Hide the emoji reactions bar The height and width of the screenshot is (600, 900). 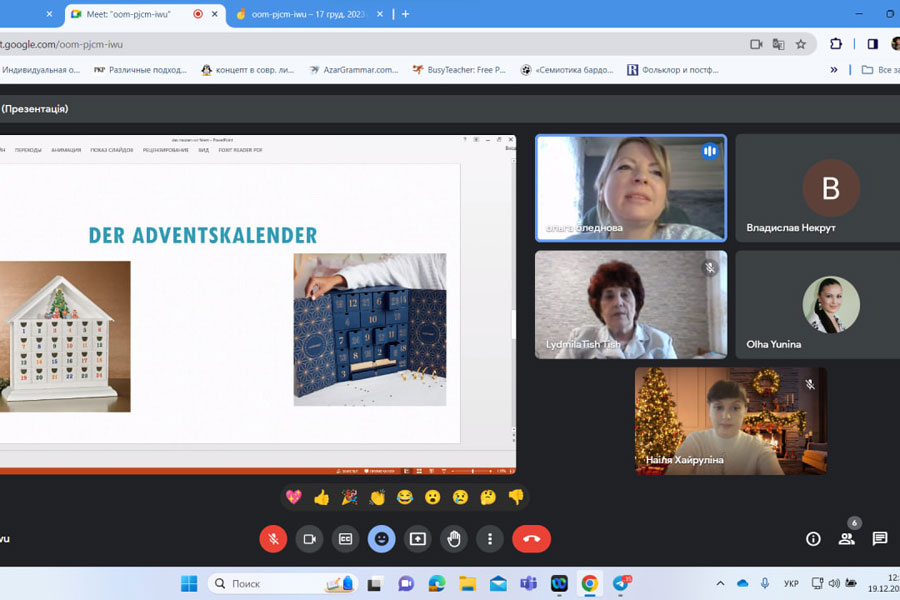381,539
